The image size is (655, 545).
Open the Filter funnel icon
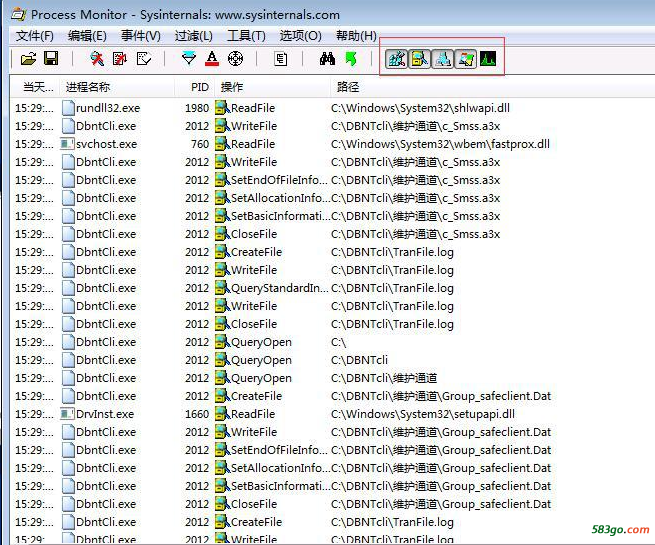pyautogui.click(x=188, y=59)
